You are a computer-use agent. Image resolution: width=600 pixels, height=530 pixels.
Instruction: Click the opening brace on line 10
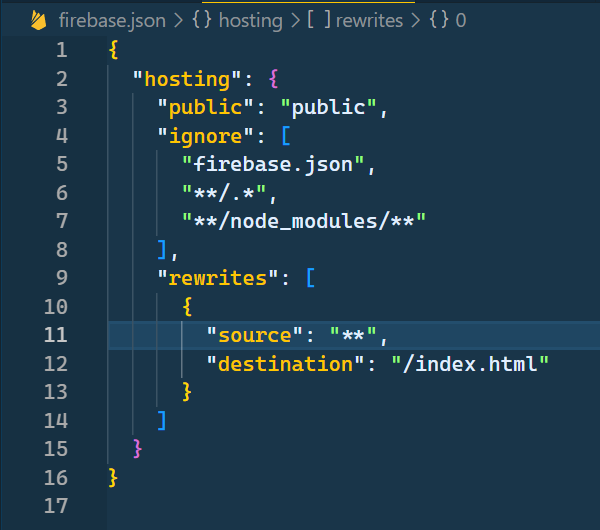coord(187,306)
